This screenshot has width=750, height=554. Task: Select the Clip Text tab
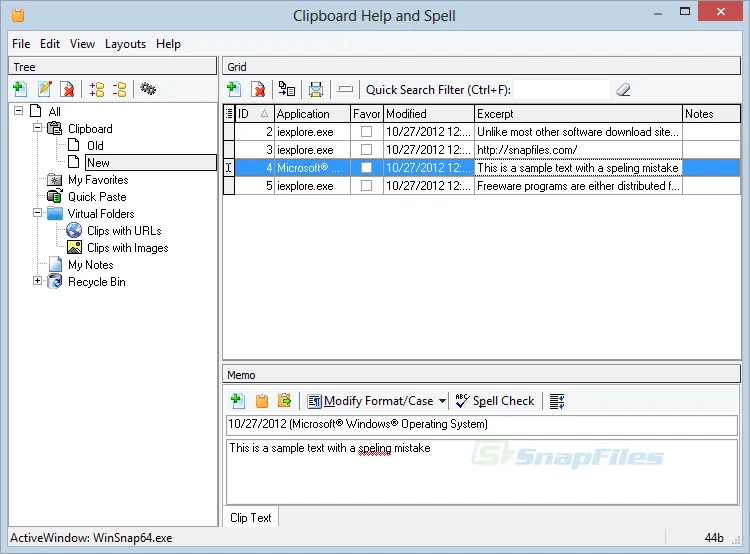pos(251,518)
